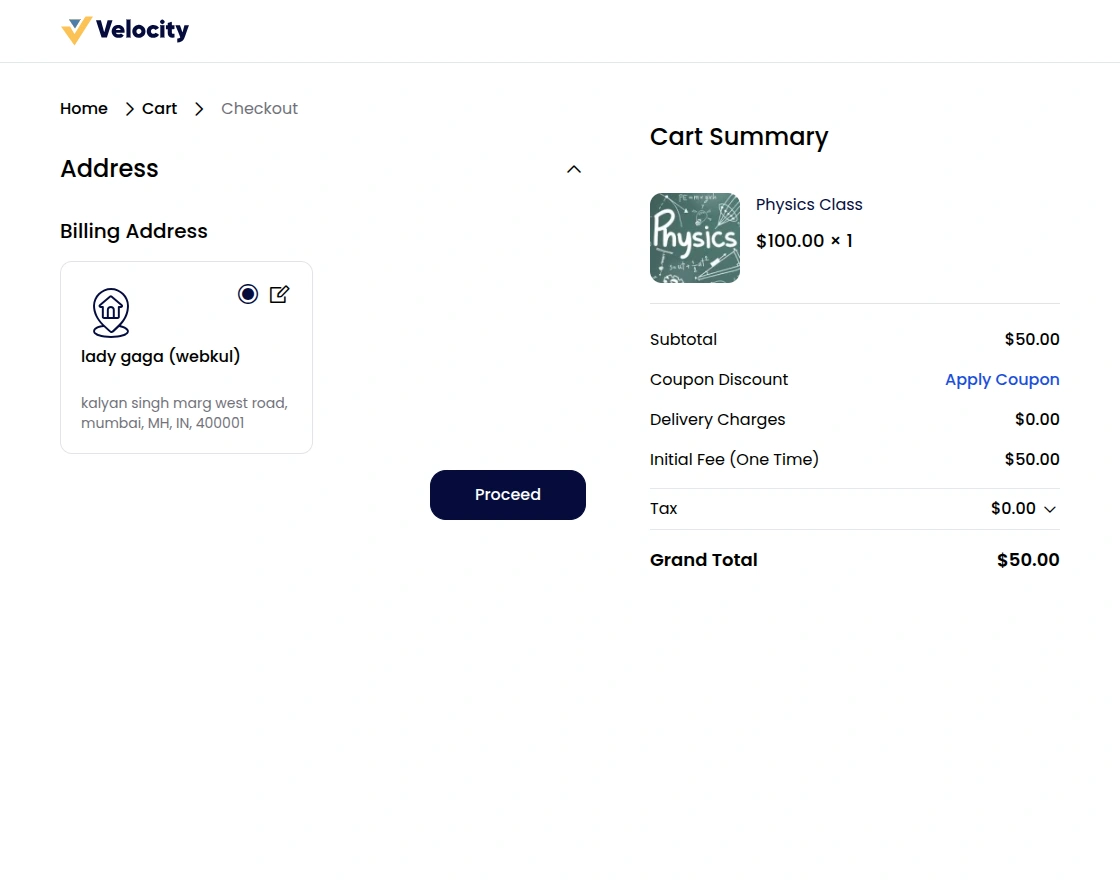This screenshot has width=1120, height=880.
Task: Open the Physics Class product image
Action: pyautogui.click(x=695, y=238)
